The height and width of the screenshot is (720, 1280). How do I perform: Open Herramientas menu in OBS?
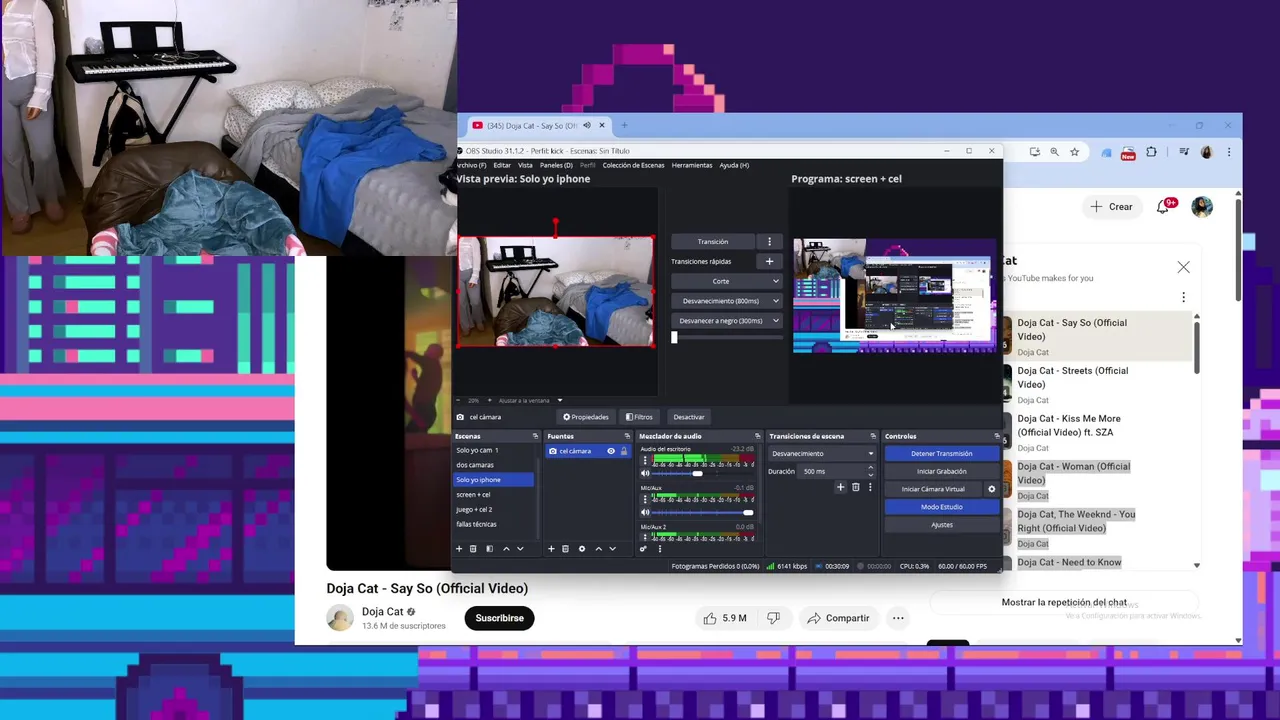tap(692, 165)
